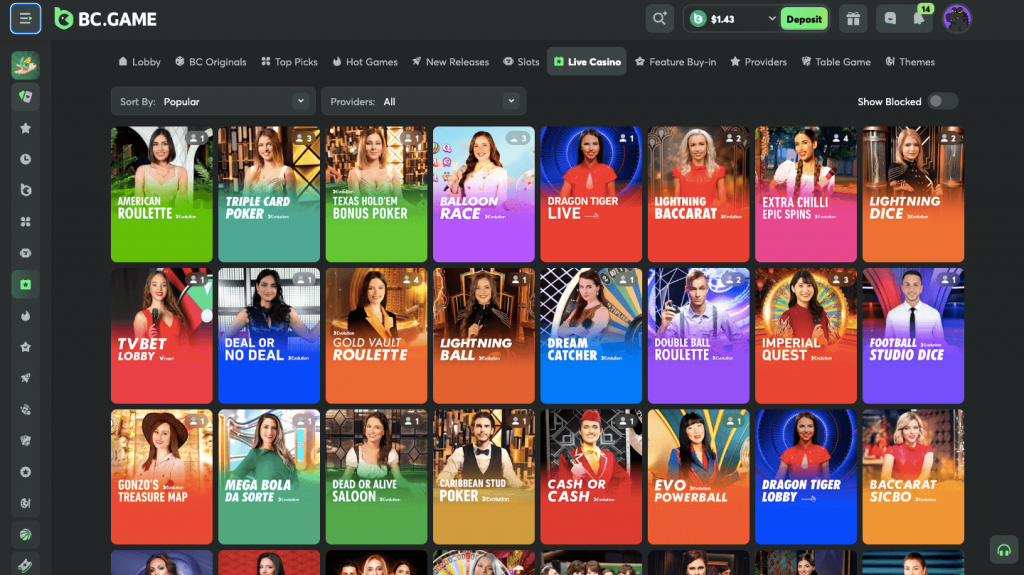The height and width of the screenshot is (575, 1024).
Task: Toggle the Show Blocked switch
Action: (942, 101)
